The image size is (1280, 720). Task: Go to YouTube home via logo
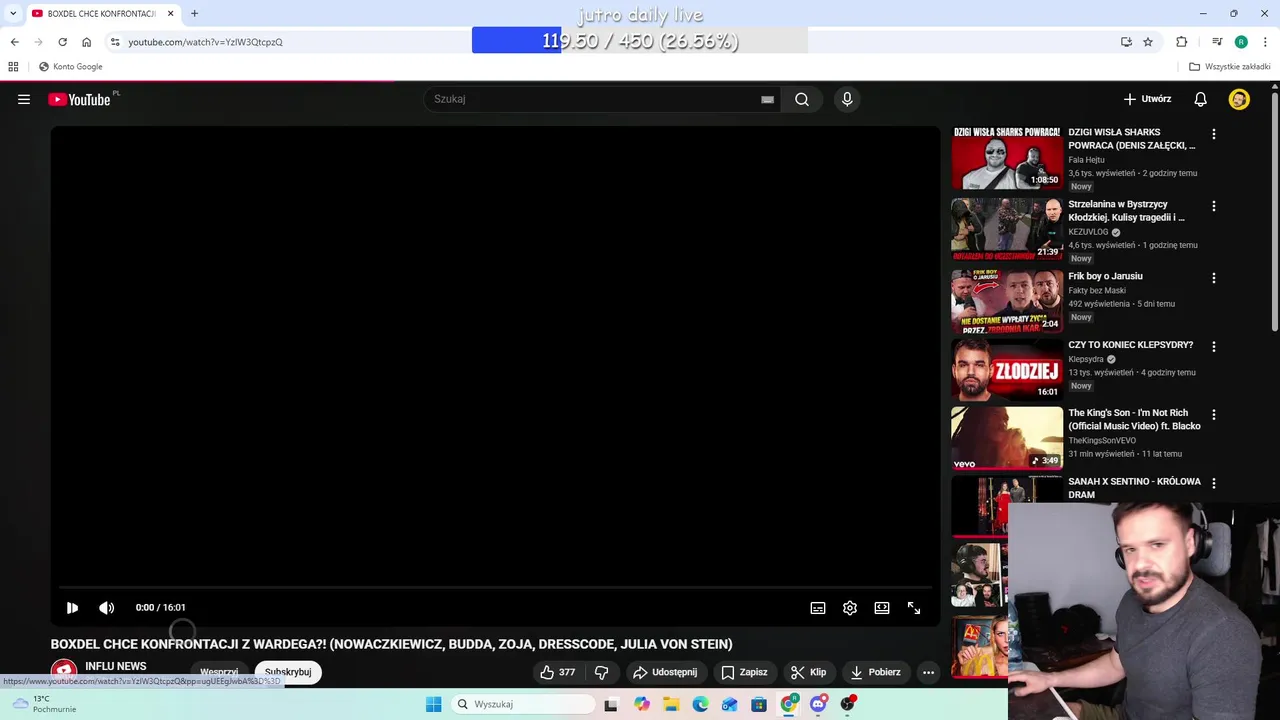click(x=79, y=99)
